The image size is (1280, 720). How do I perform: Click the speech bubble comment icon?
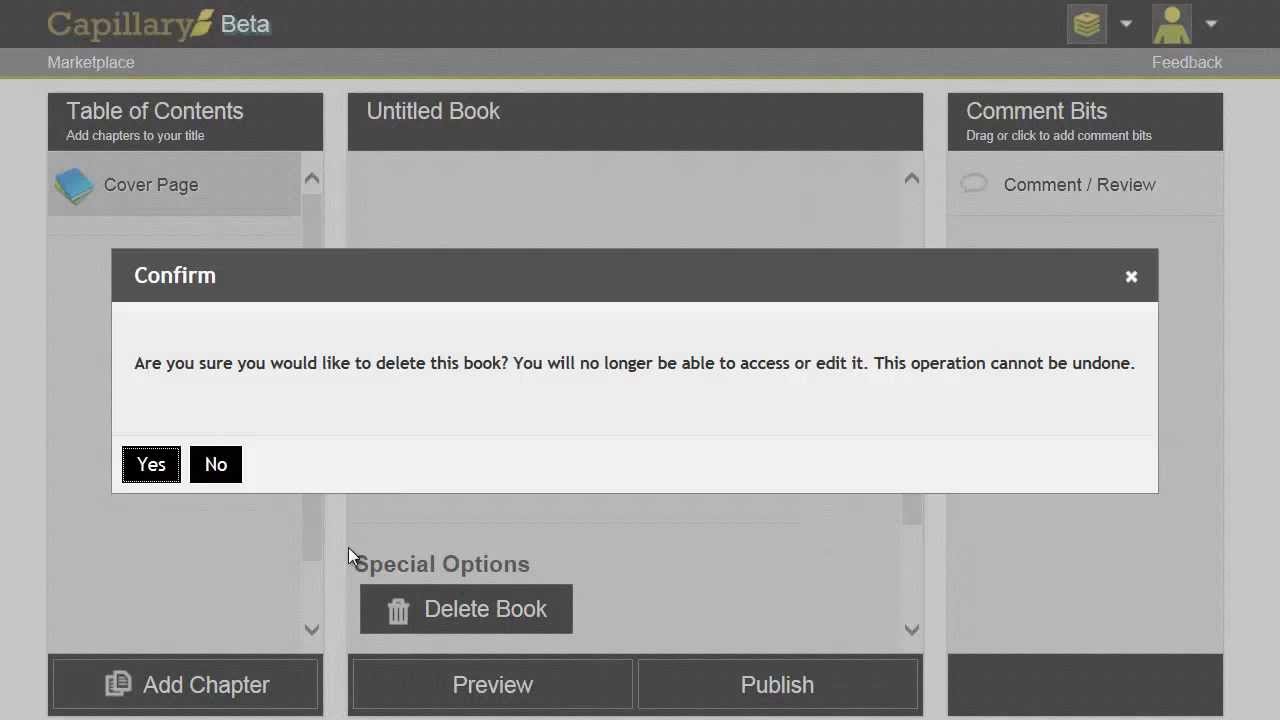pyautogui.click(x=974, y=184)
